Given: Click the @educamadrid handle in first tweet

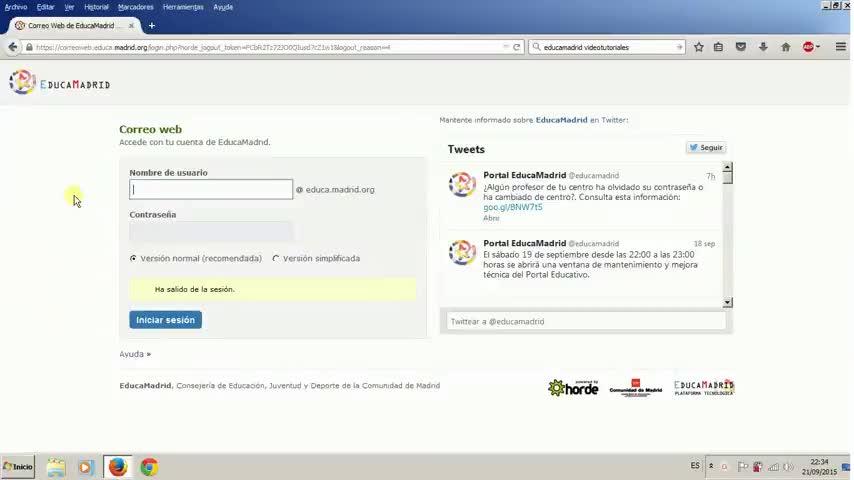Looking at the screenshot, I should (594, 175).
